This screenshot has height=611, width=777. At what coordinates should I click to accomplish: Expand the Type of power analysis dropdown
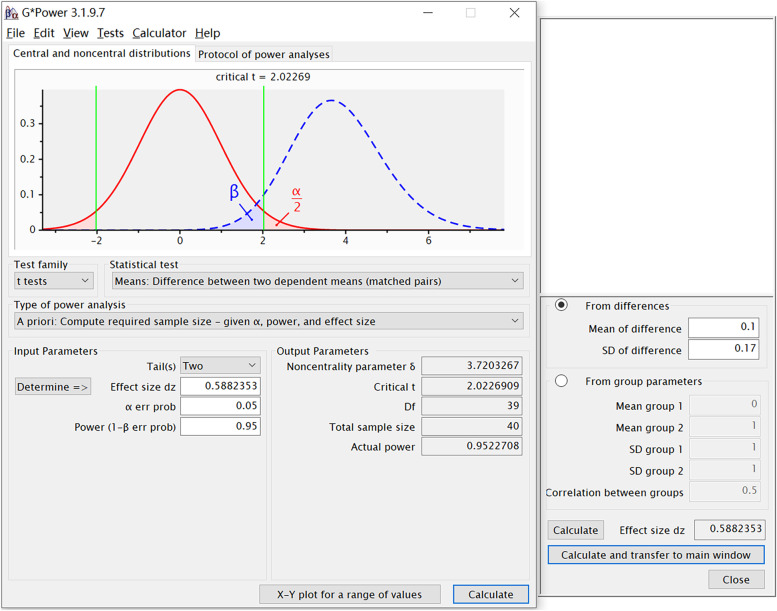(x=269, y=321)
